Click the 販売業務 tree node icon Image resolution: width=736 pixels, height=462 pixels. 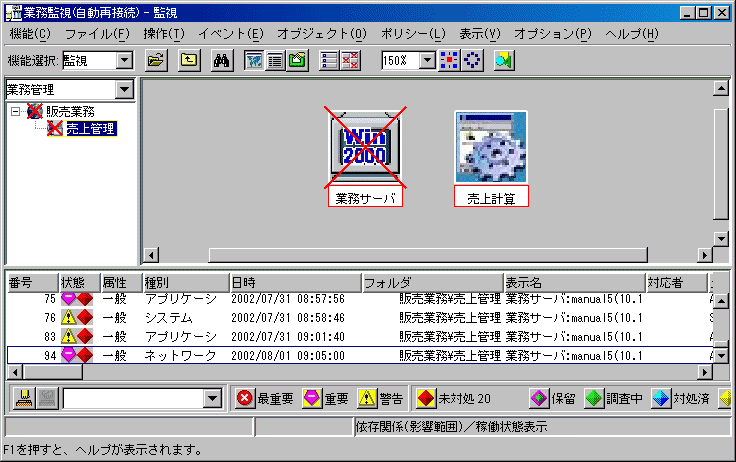point(35,111)
